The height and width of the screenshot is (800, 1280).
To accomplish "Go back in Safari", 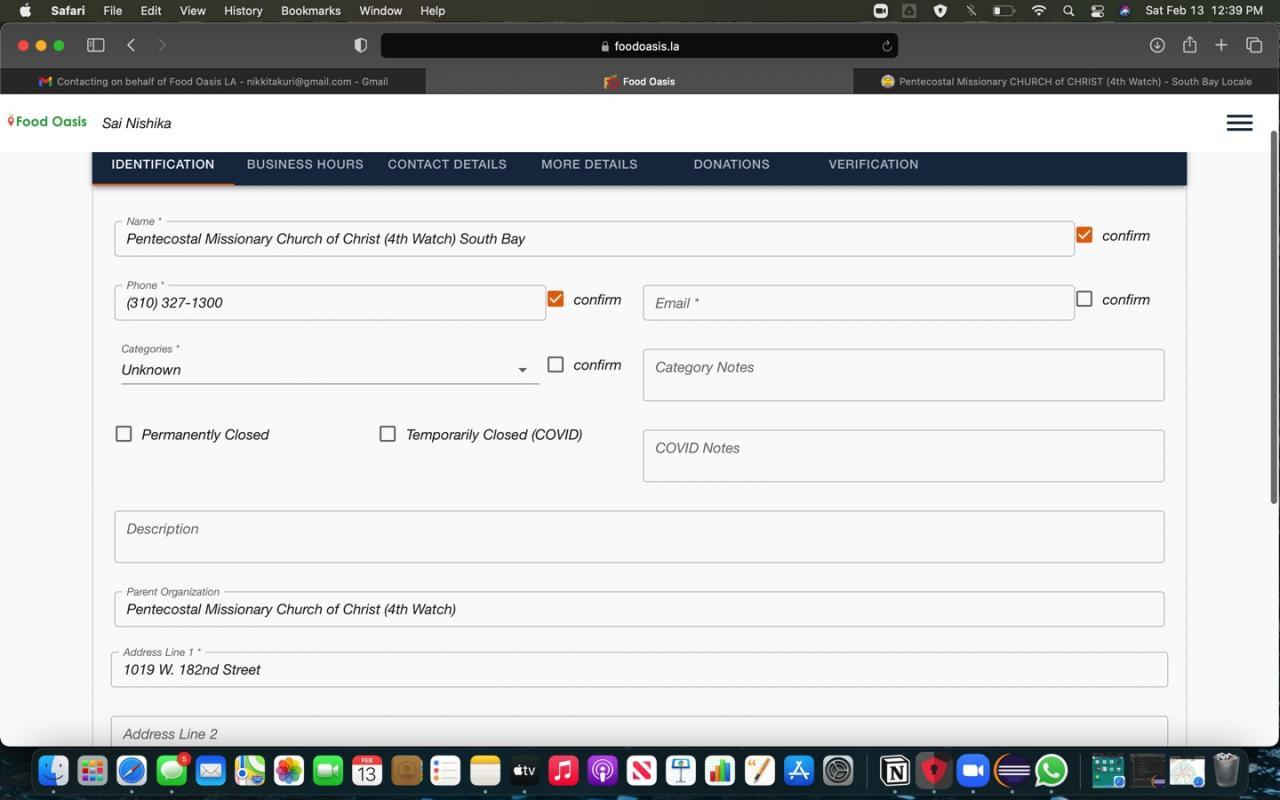I will [131, 45].
